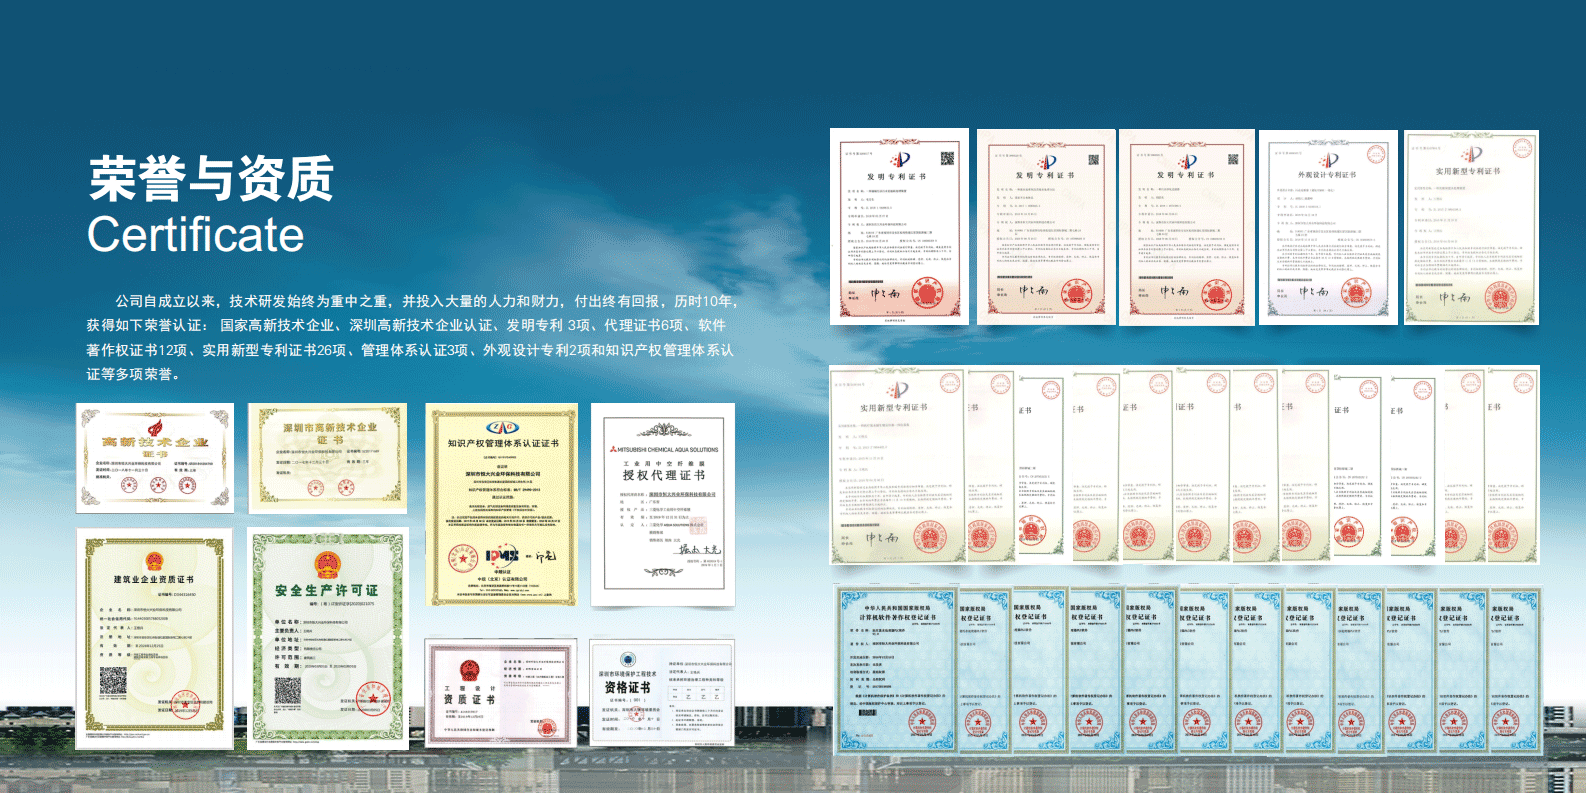The image size is (1586, 793).
Task: Click the 荣誉与资质 heading
Action: coord(210,178)
